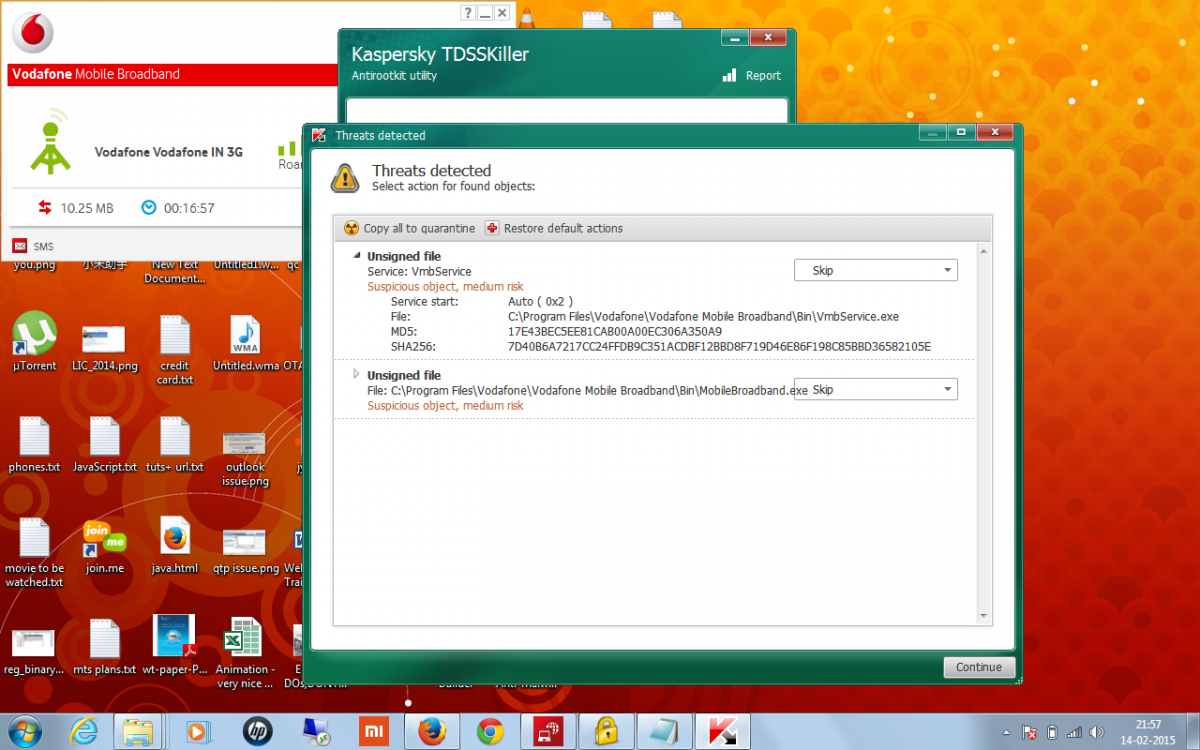1200x750 pixels.
Task: Select tuts+ url.txt desktop file
Action: coord(175,444)
